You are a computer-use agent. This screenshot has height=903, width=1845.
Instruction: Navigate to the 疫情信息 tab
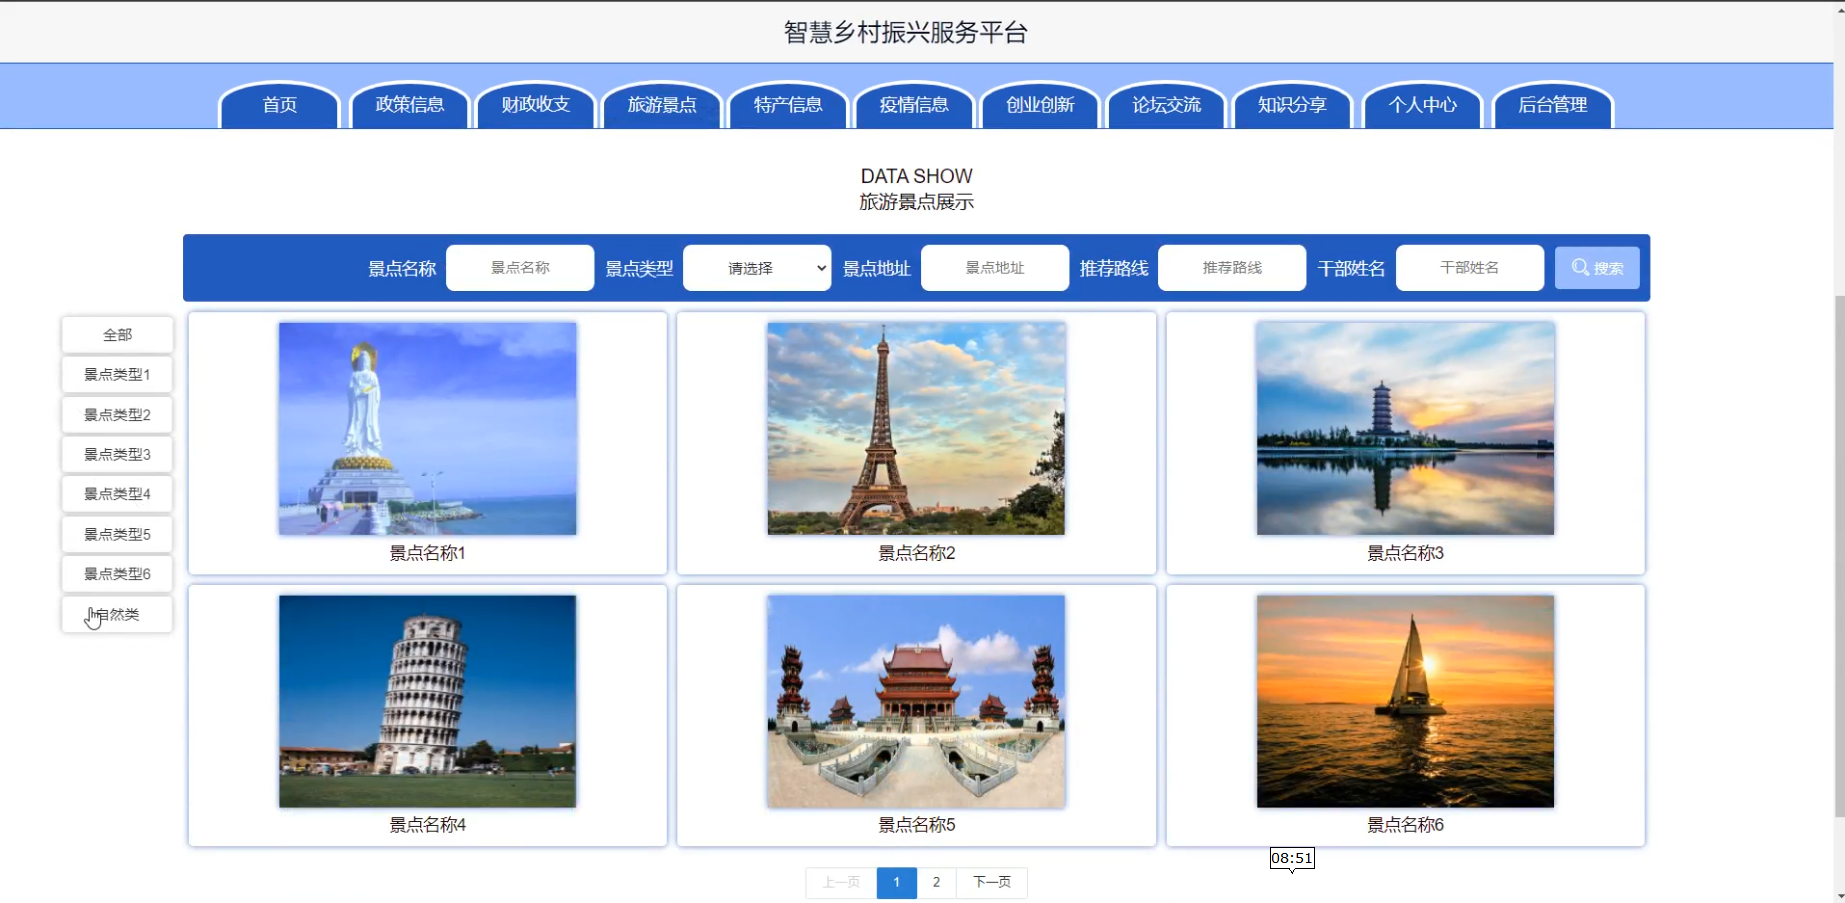coord(914,105)
